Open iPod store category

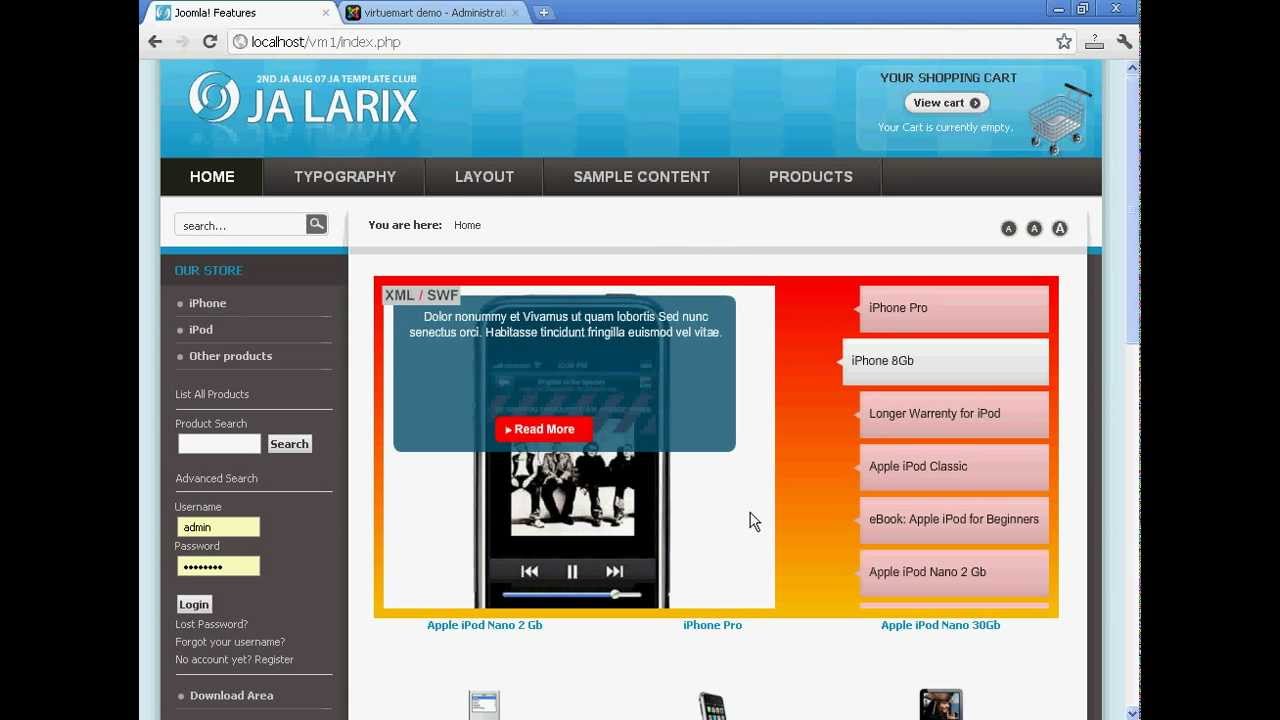201,329
